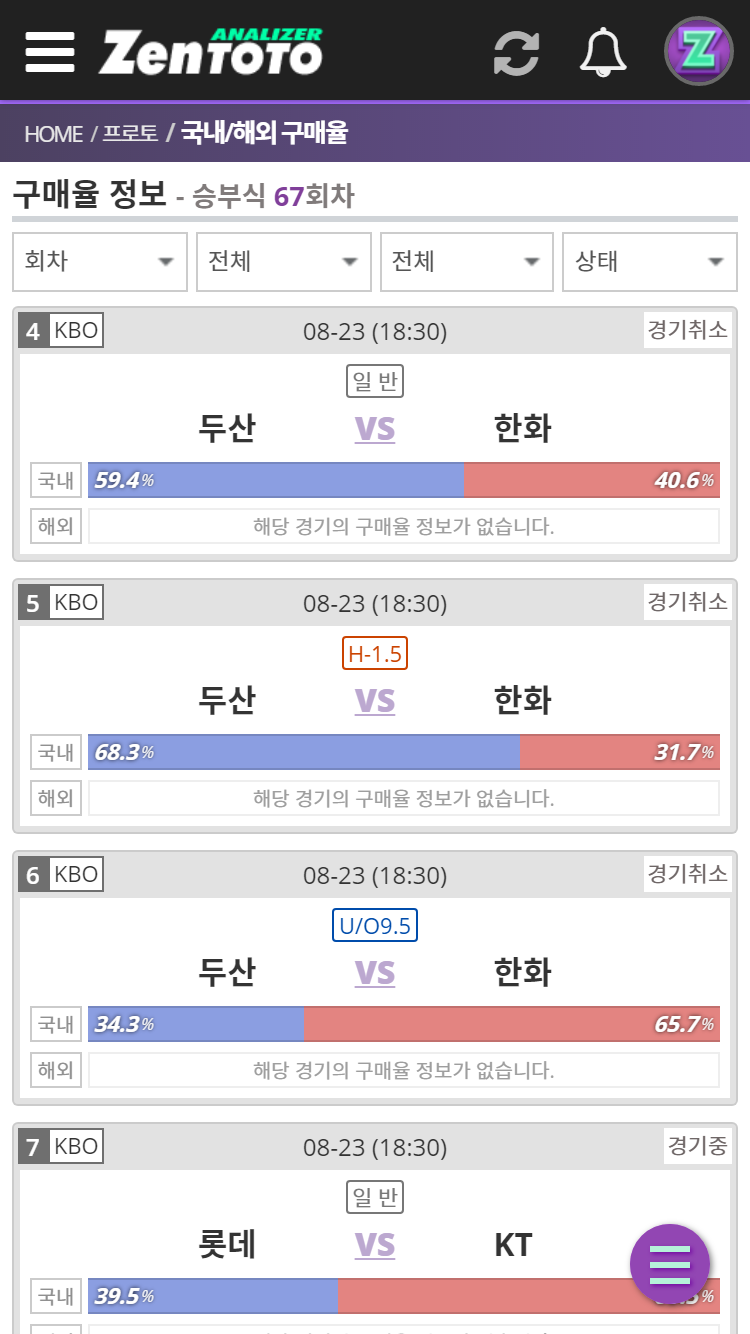This screenshot has width=750, height=1334.
Task: Open 프로토 breadcrumb link
Action: pos(130,133)
